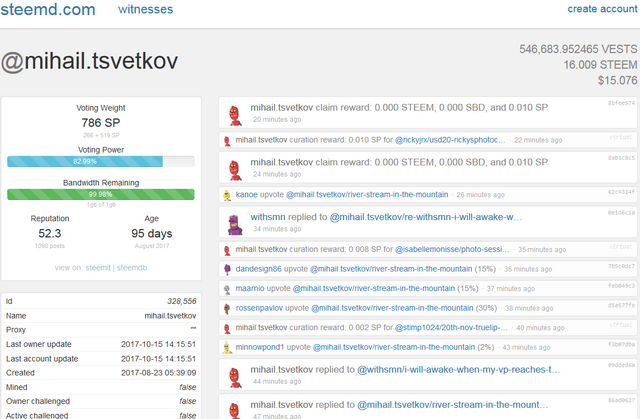Click maarnio's avatar icon
640x419 pixels.
227,289
